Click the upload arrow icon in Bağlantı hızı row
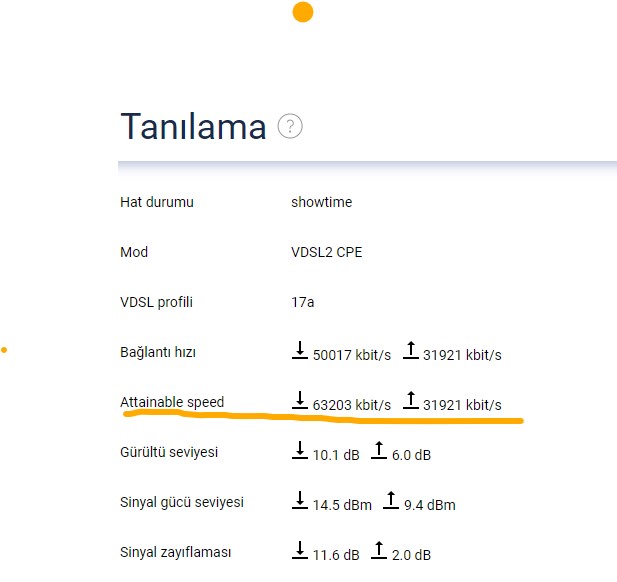The width and height of the screenshot is (617, 582). [x=411, y=350]
